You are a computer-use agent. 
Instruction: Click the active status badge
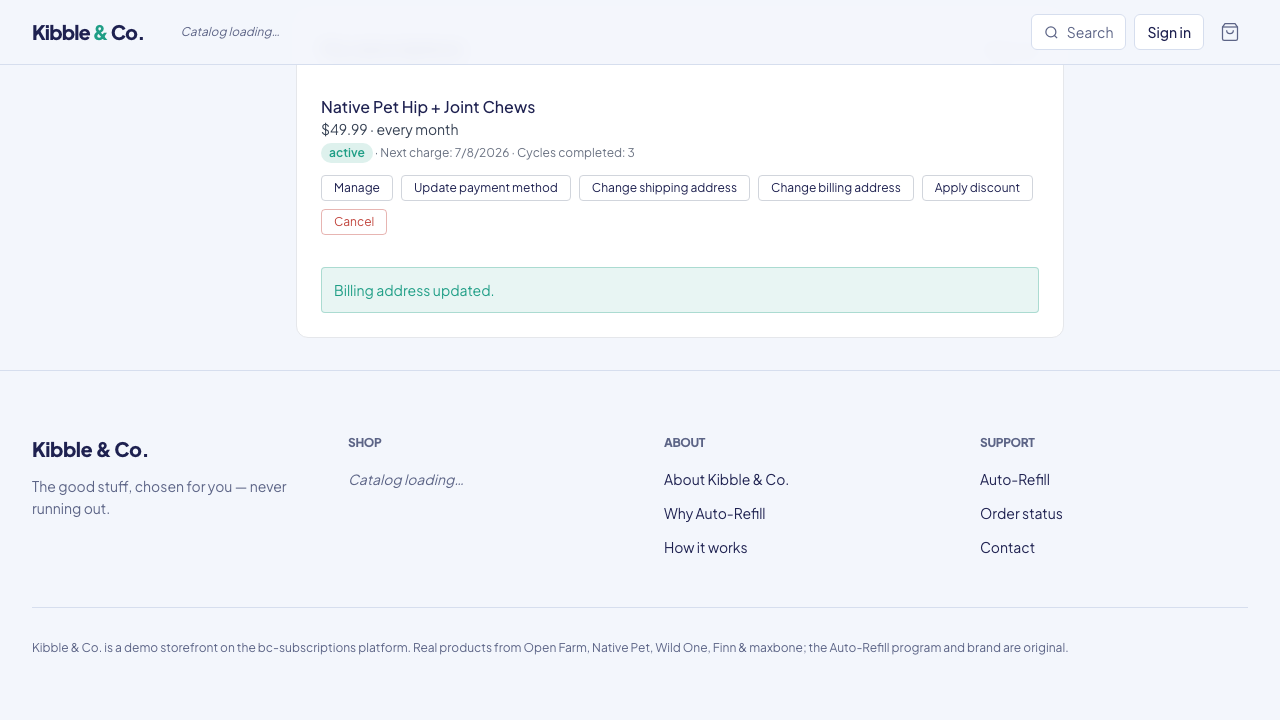pos(347,153)
